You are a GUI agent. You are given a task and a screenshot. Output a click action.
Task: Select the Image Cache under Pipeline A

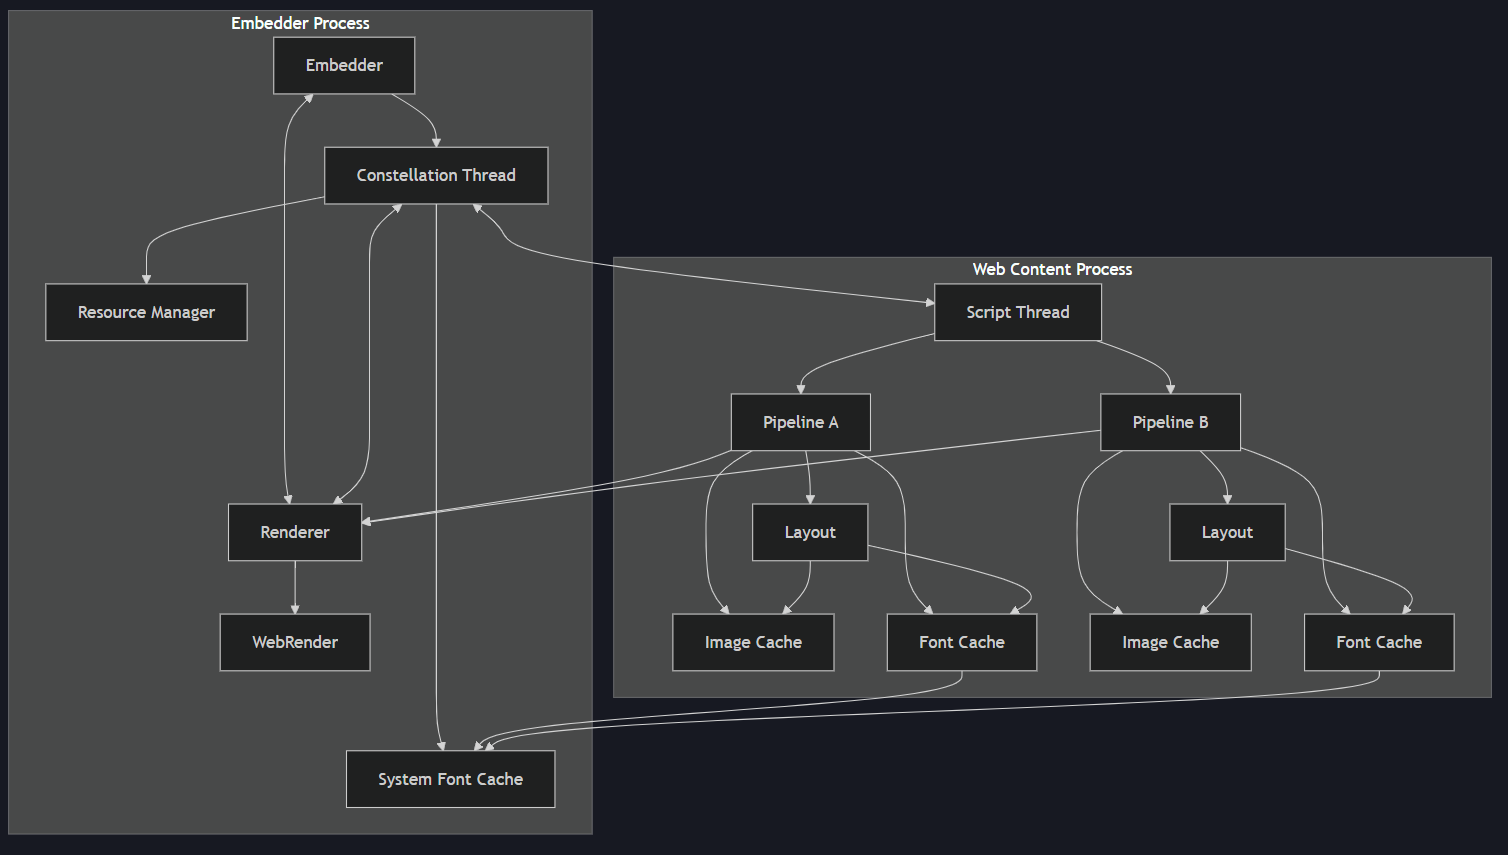(x=753, y=642)
